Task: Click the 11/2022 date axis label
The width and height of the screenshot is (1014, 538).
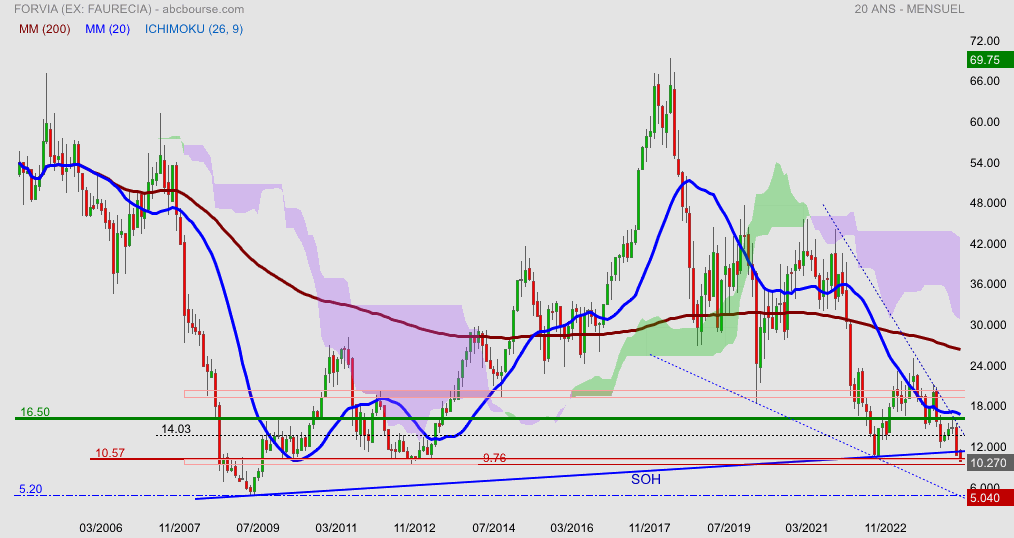Action: [x=885, y=528]
